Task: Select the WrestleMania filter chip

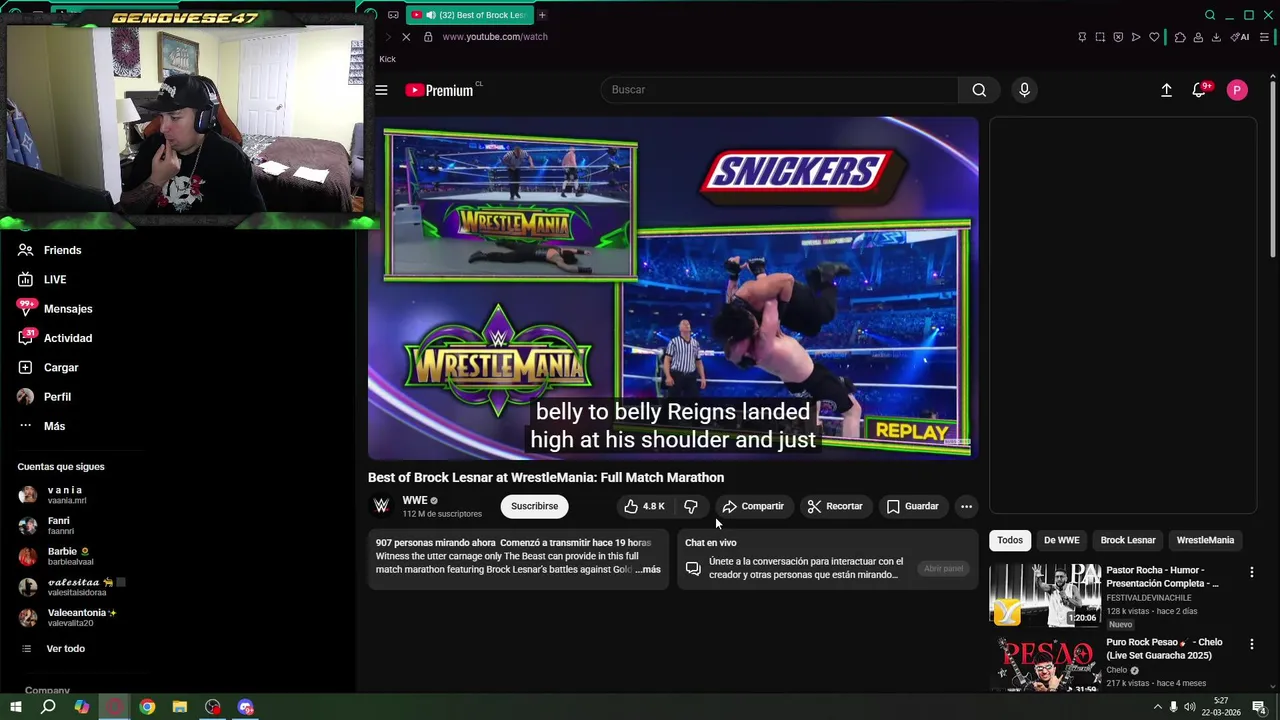Action: point(1205,540)
